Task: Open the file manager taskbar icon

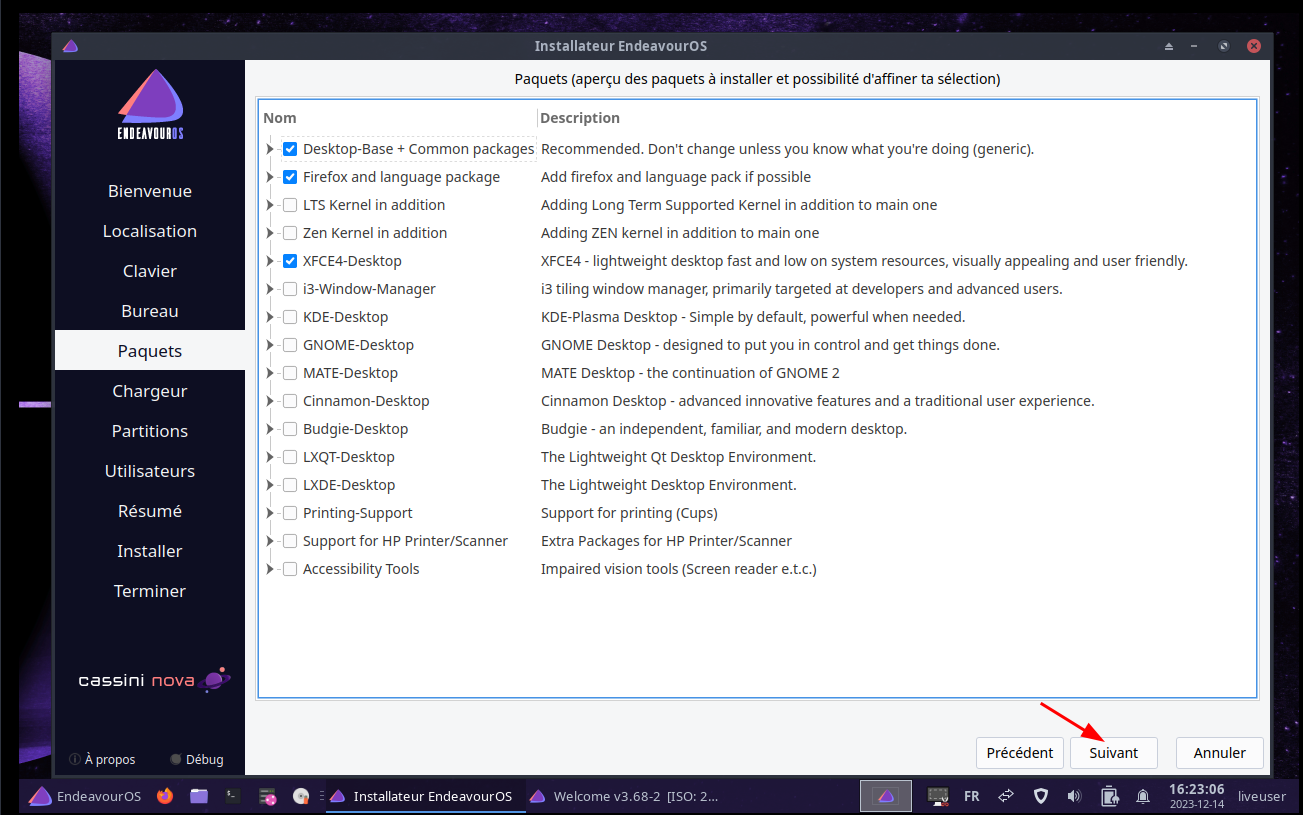Action: tap(199, 796)
